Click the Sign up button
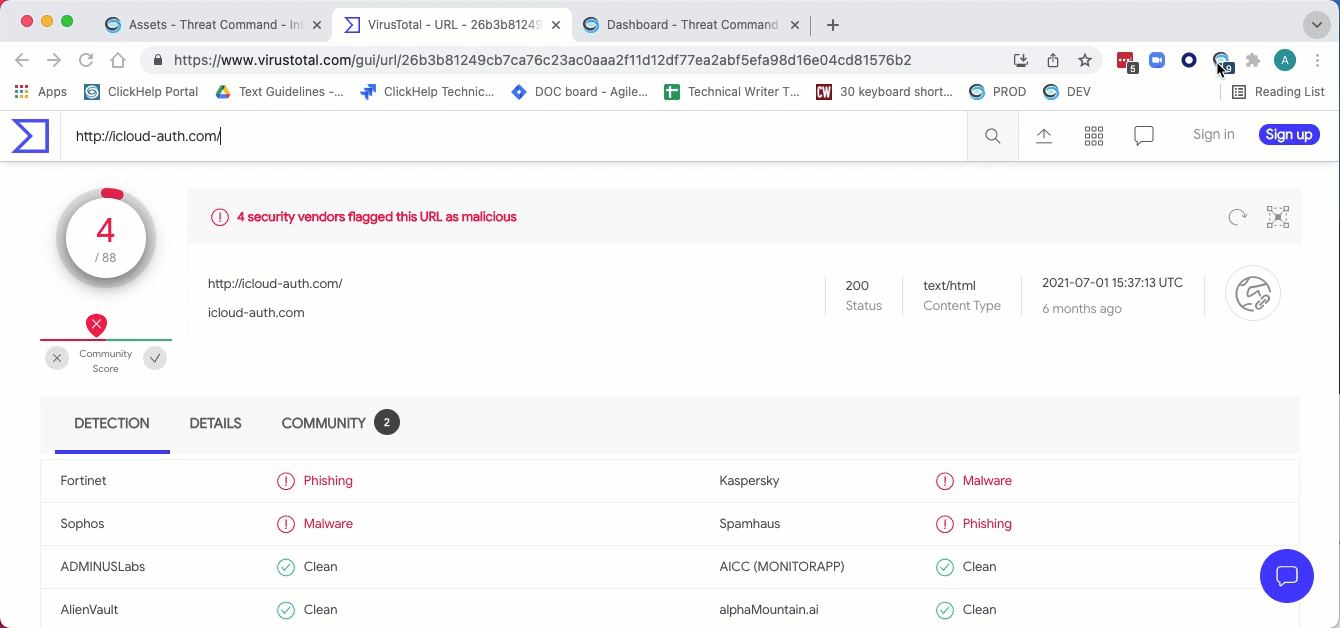Image resolution: width=1340 pixels, height=628 pixels. pyautogui.click(x=1289, y=135)
